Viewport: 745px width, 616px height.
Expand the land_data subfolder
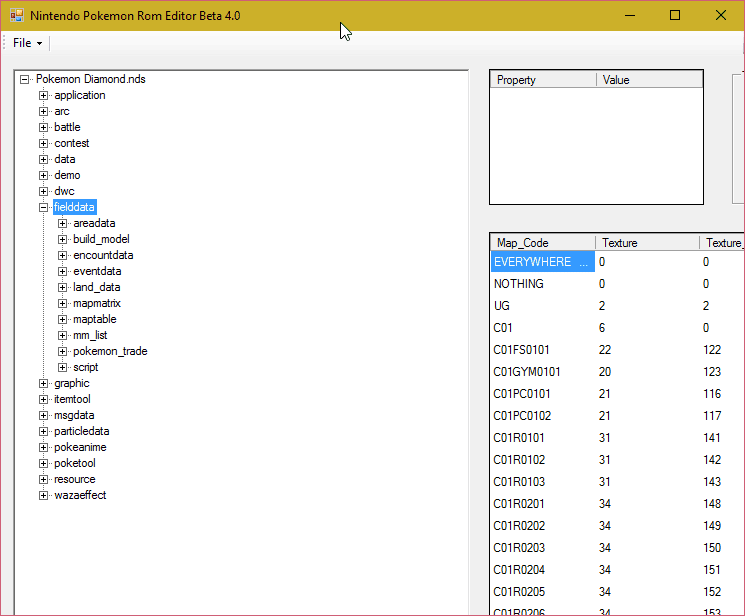point(62,288)
